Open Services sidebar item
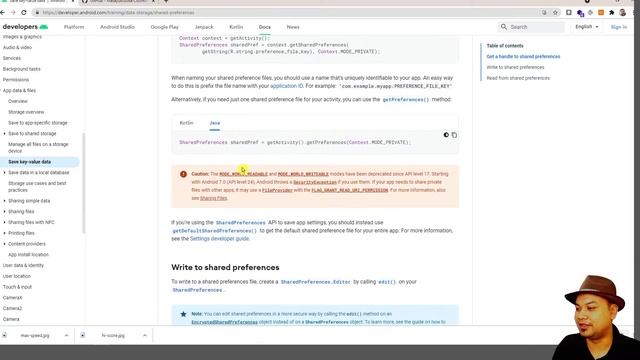 pos(12,58)
